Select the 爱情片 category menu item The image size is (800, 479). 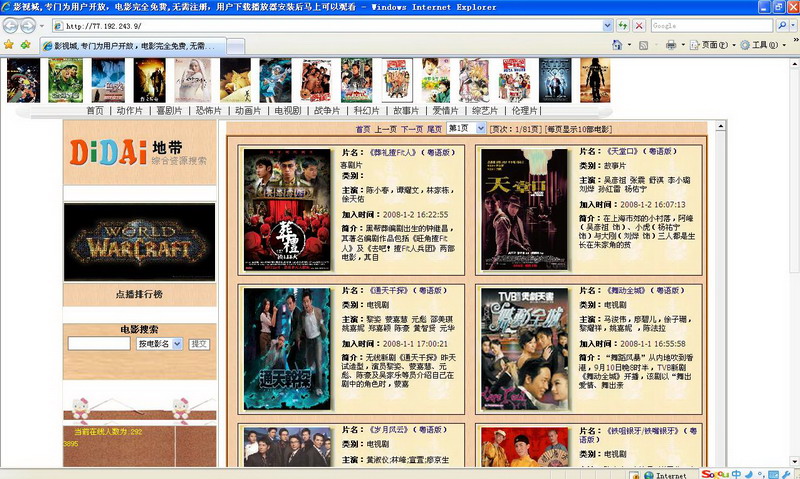445,110
